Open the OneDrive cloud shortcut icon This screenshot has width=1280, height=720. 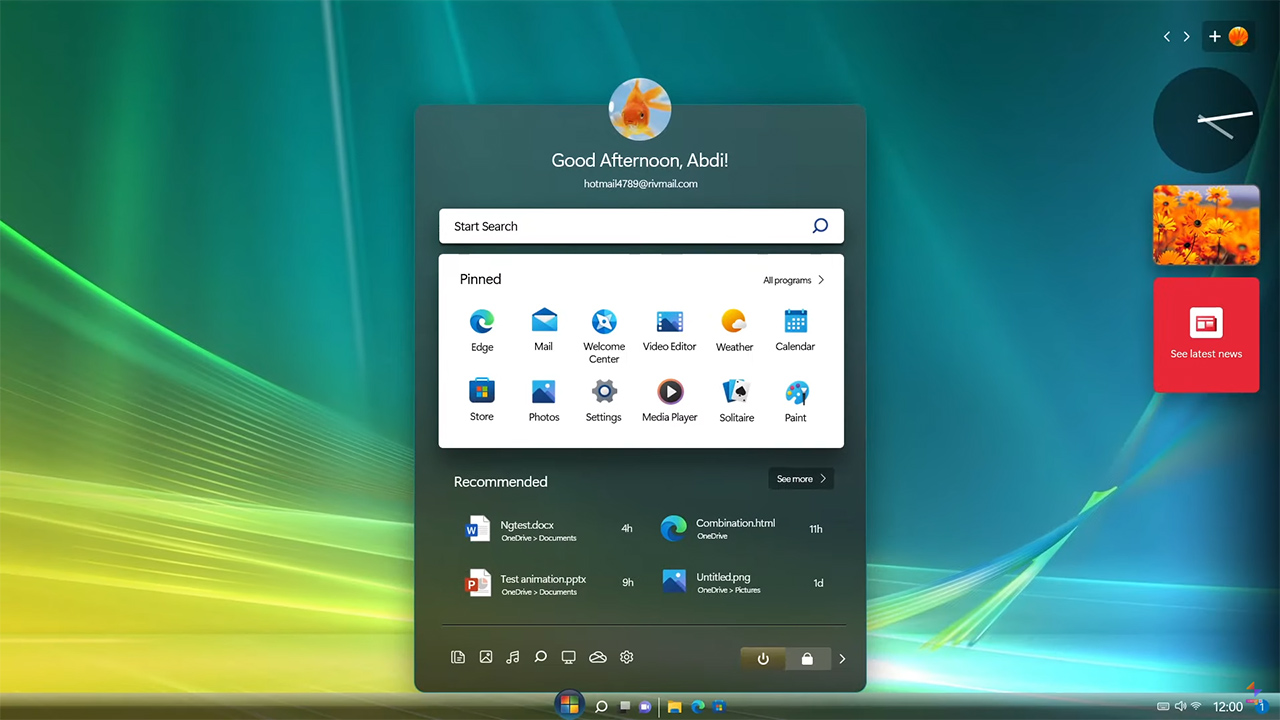(x=598, y=657)
